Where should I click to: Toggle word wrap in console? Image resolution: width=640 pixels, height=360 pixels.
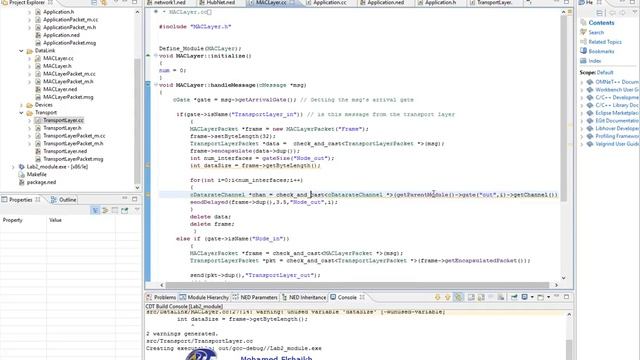[x=471, y=297]
